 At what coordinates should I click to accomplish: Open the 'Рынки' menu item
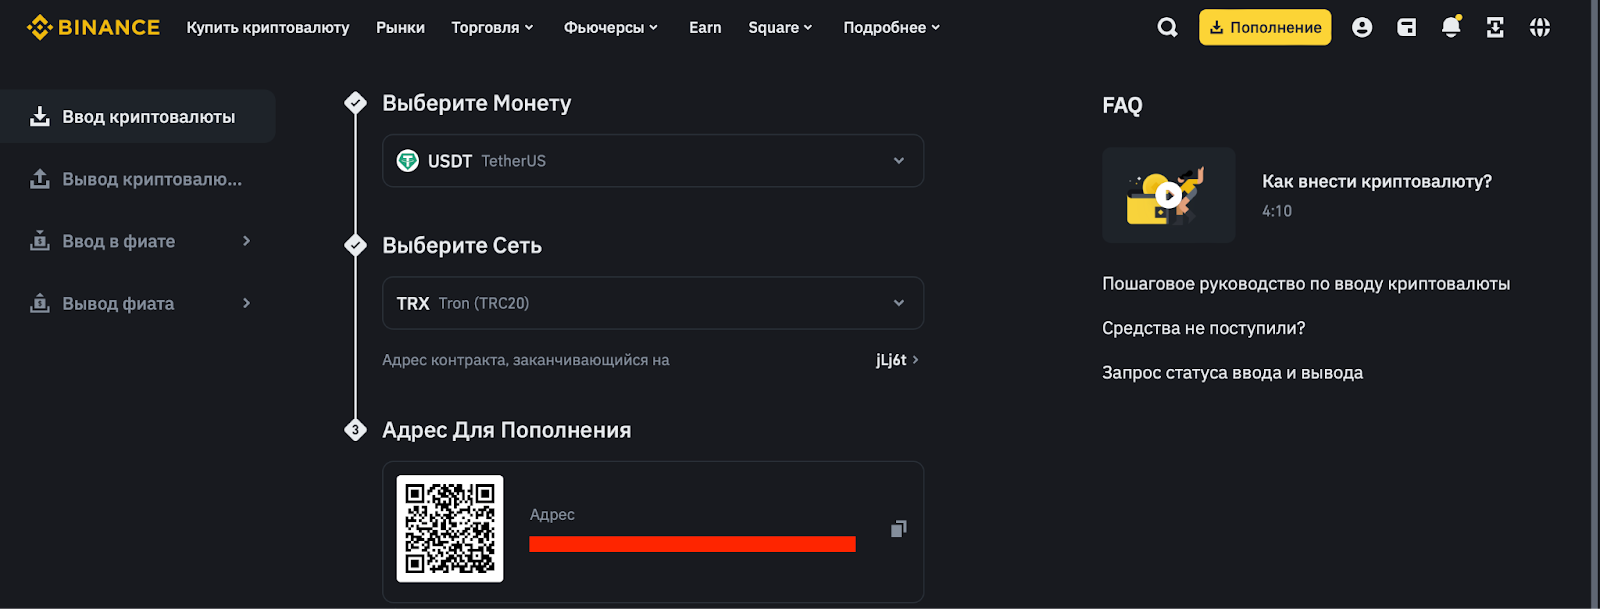(x=400, y=27)
